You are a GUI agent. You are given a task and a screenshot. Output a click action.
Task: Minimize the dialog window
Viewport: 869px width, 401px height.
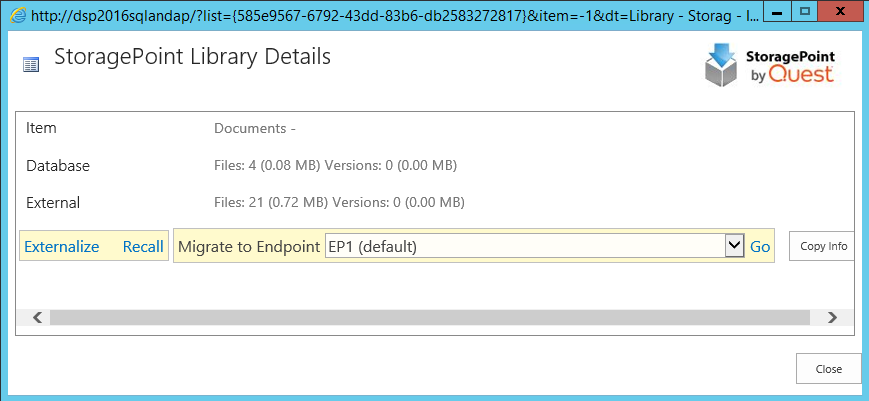(764, 16)
